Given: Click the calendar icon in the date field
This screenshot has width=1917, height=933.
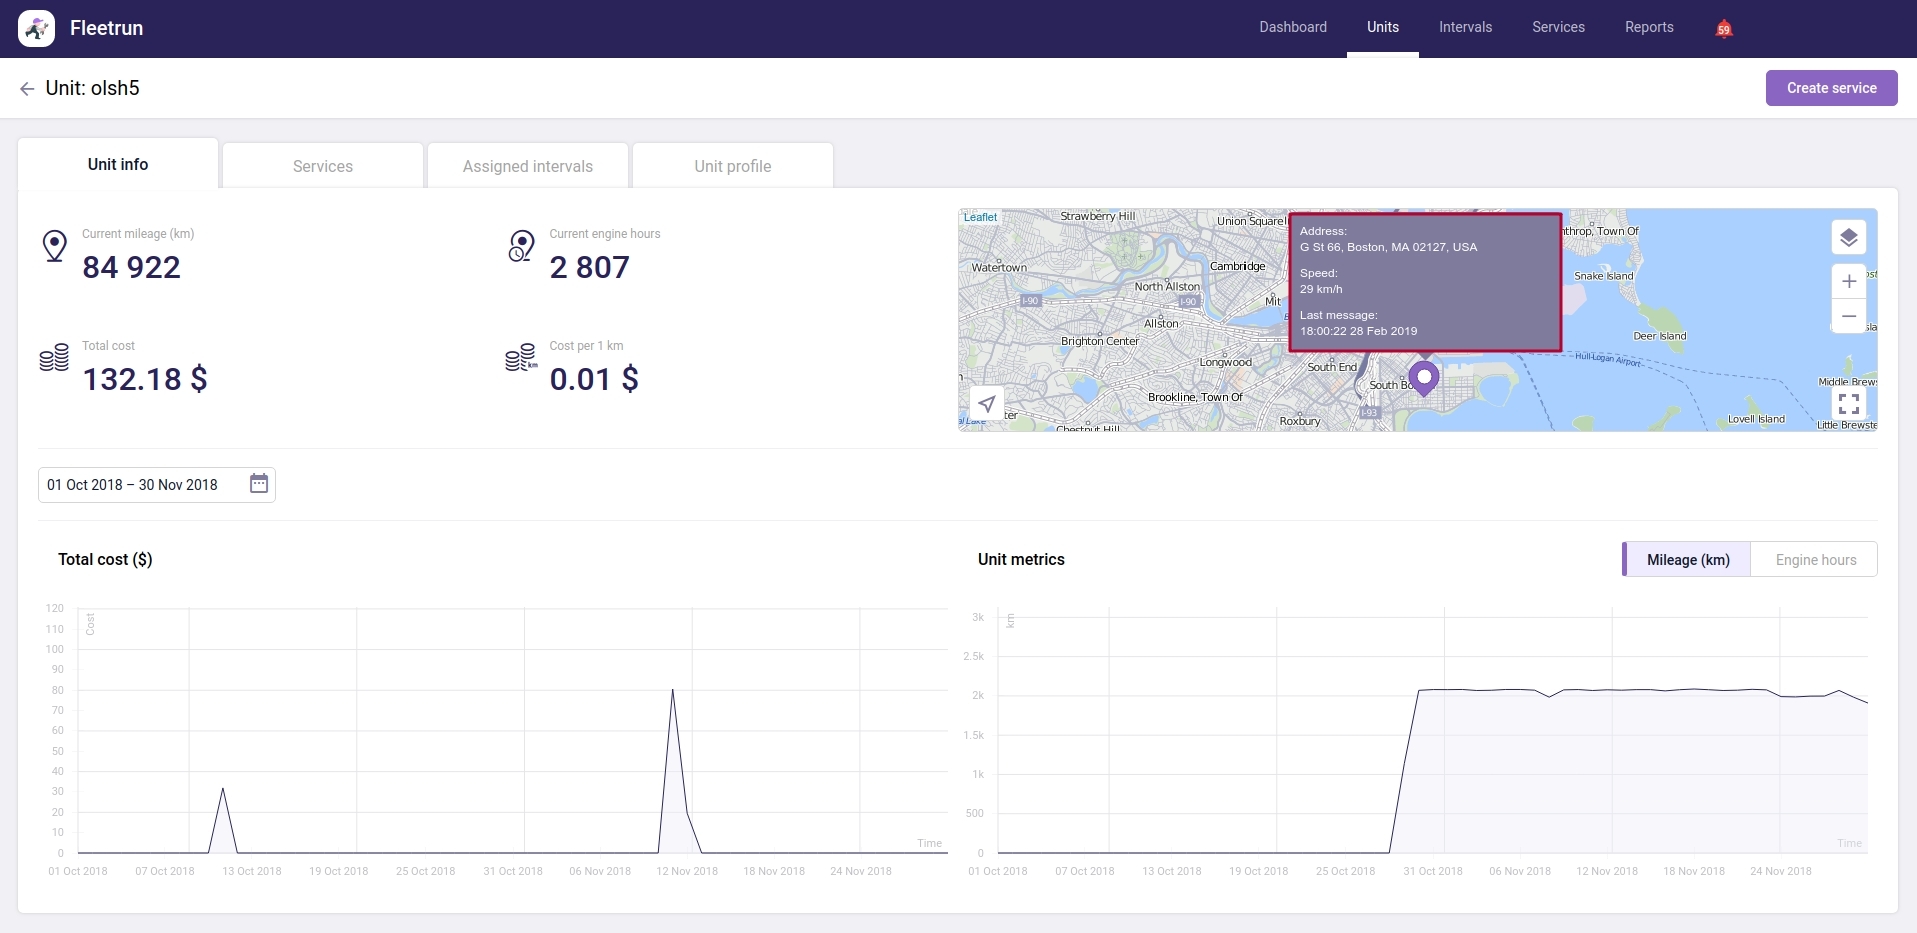Looking at the screenshot, I should click(259, 484).
